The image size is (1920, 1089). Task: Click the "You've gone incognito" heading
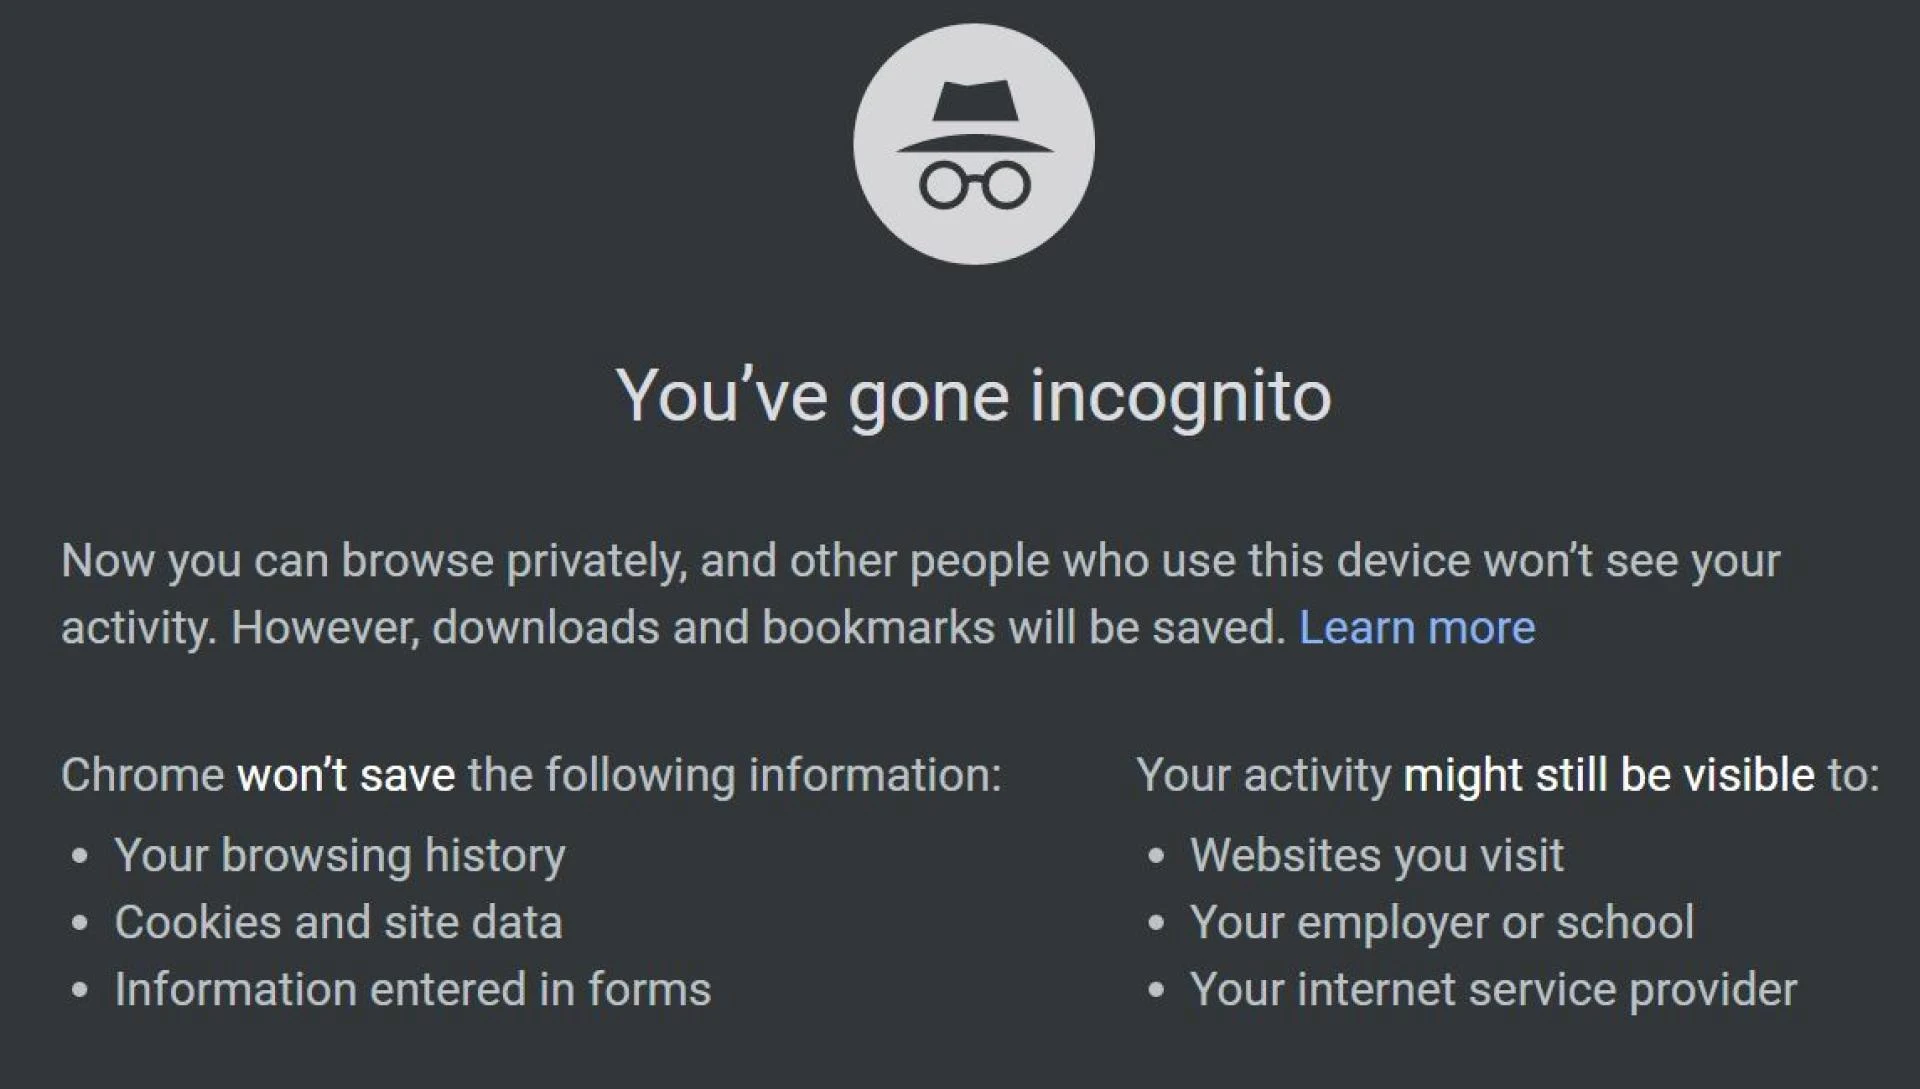tap(973, 397)
